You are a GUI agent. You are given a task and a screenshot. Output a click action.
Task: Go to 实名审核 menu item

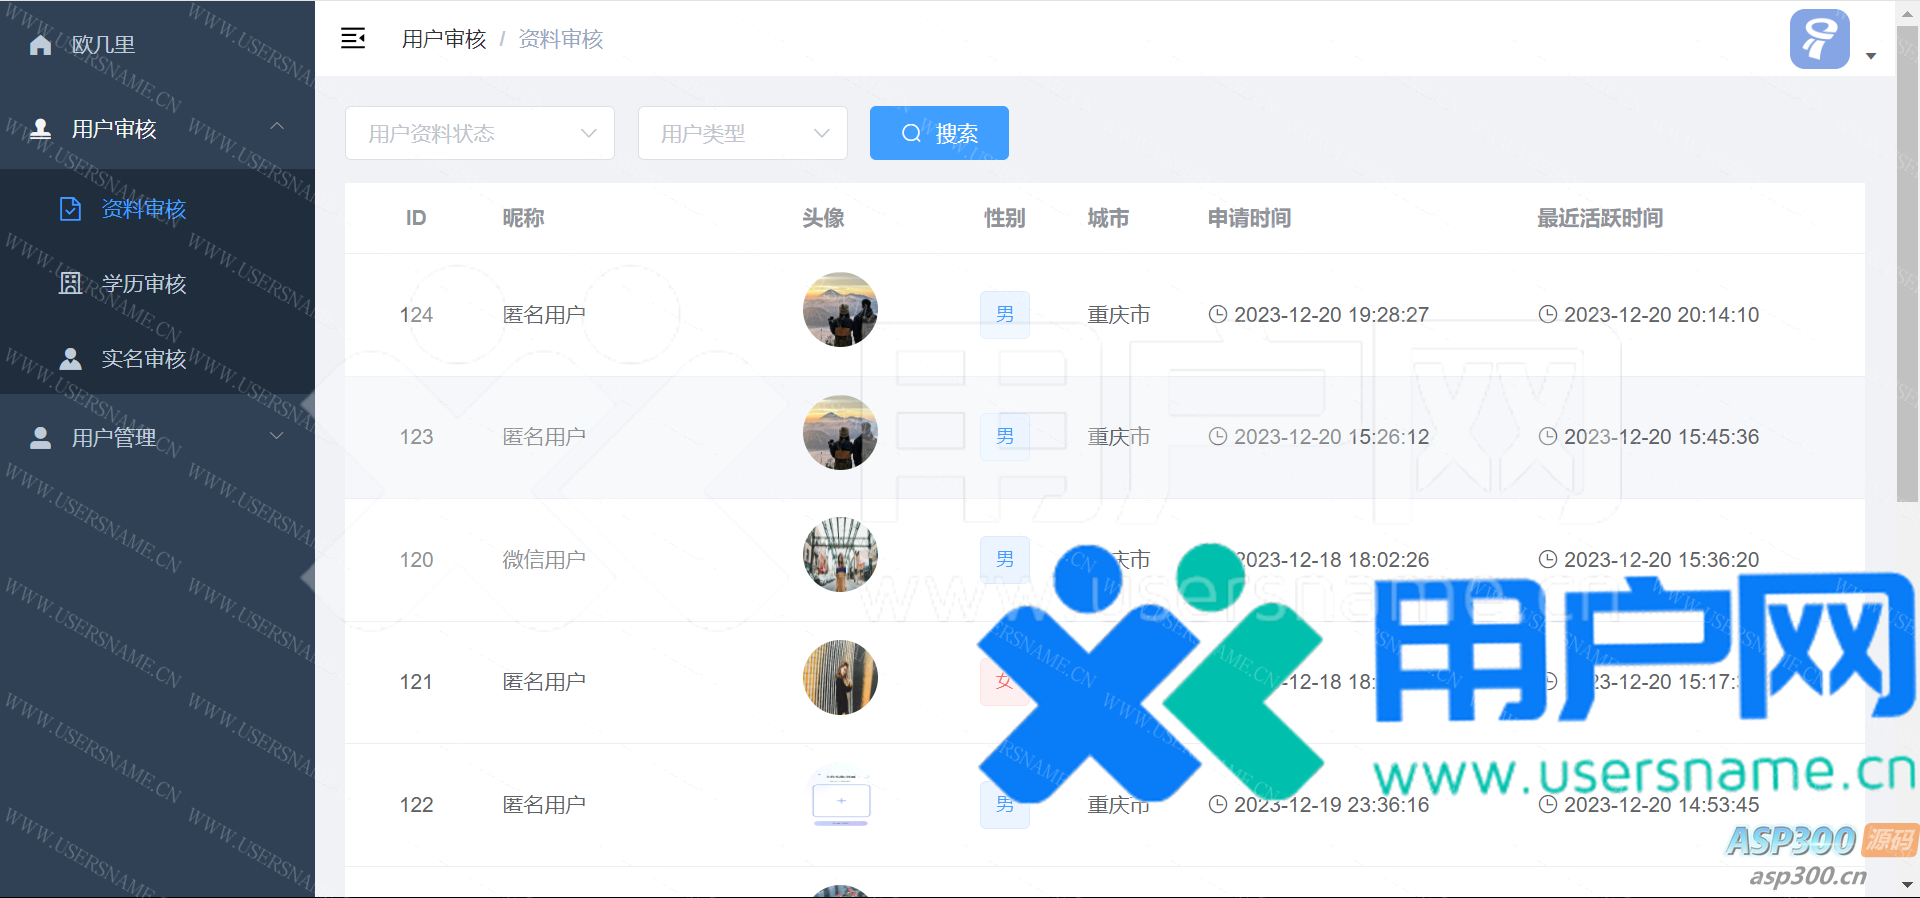144,359
